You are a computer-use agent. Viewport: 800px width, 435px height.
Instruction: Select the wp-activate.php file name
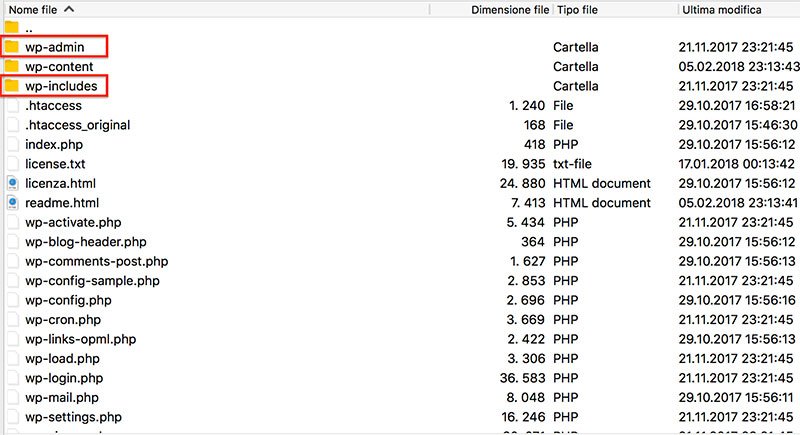[73, 222]
